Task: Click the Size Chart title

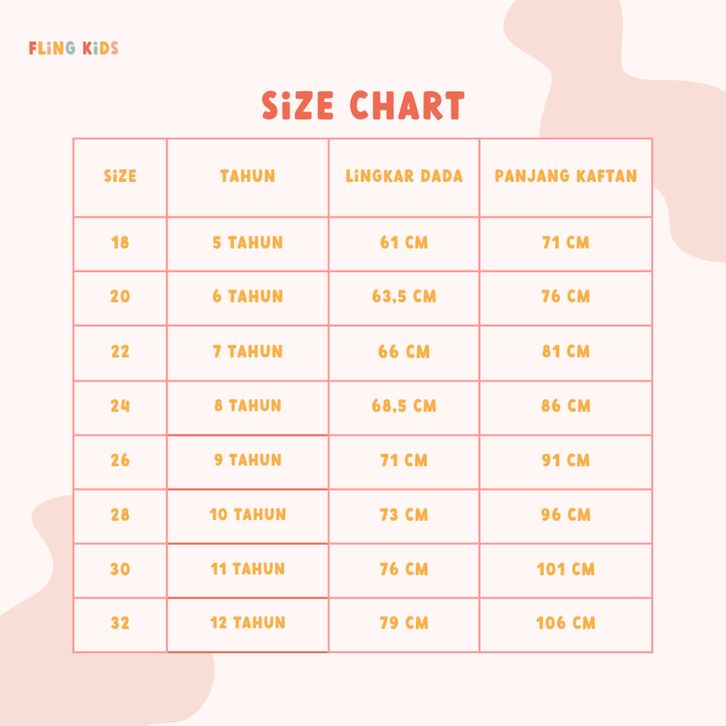Action: click(x=363, y=106)
